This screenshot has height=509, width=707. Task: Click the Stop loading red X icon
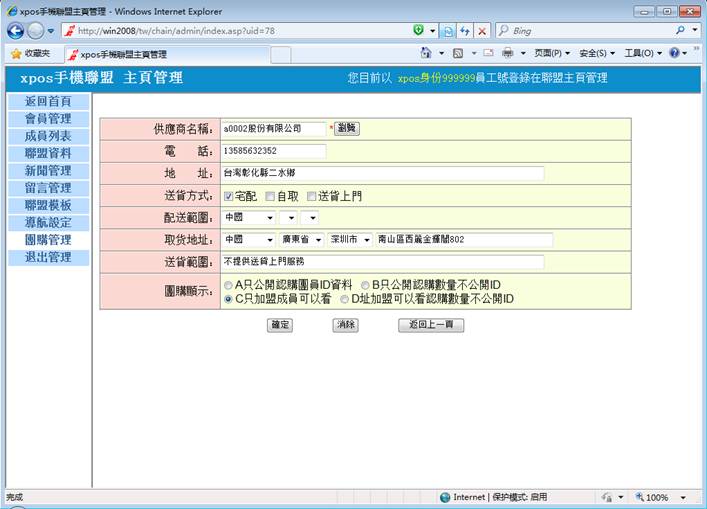[482, 31]
